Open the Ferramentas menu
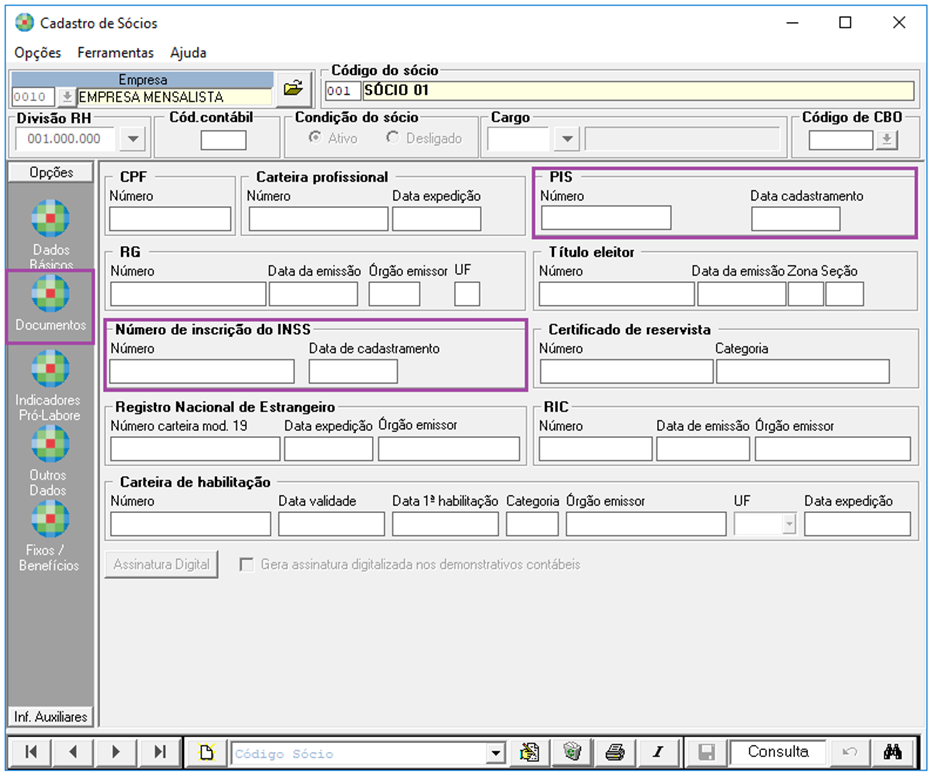 115,52
